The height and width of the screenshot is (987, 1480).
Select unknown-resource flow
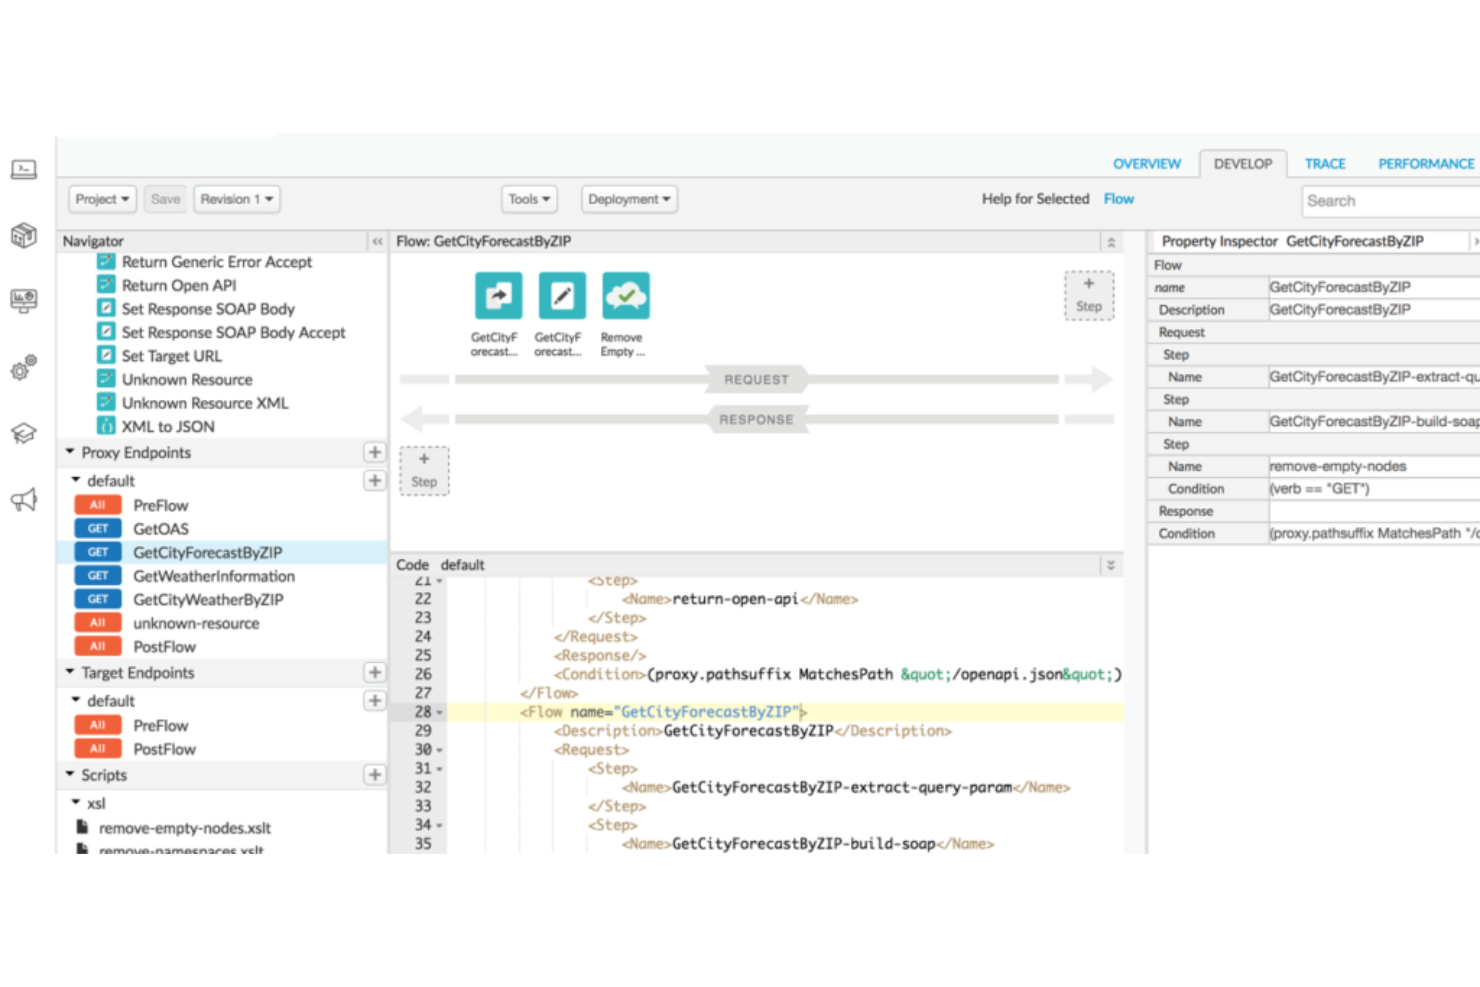tap(195, 623)
